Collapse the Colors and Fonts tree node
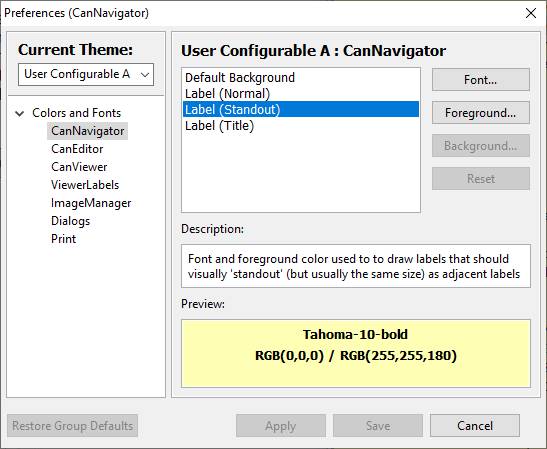 click(20, 113)
